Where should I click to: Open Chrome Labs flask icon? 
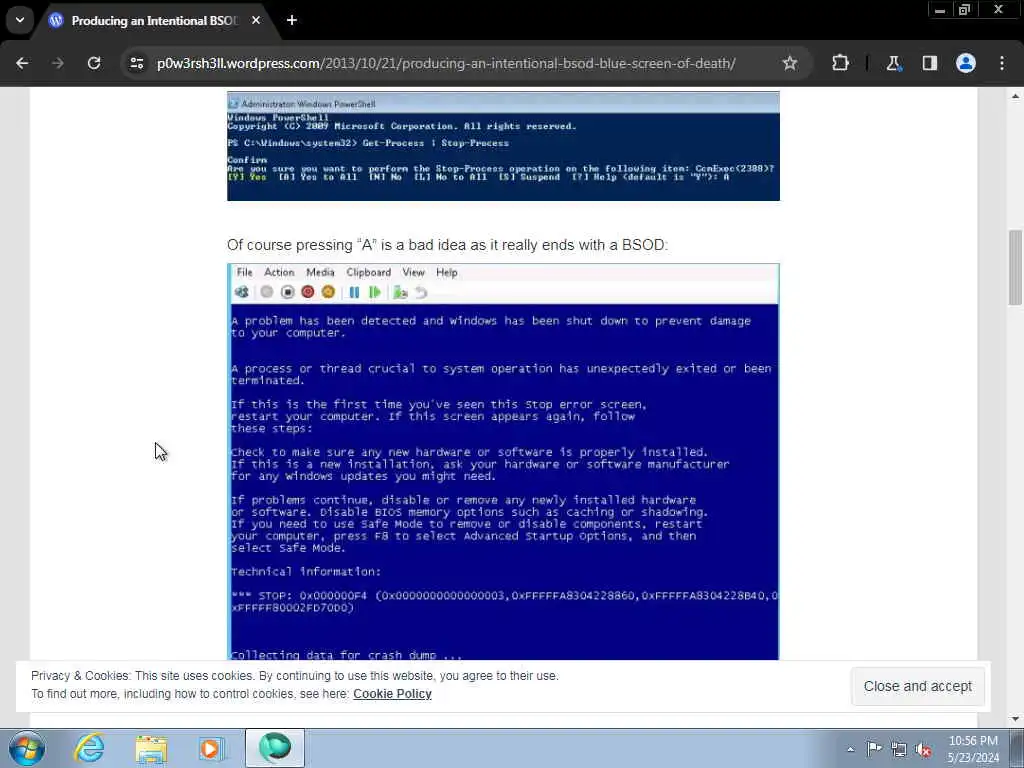[893, 63]
